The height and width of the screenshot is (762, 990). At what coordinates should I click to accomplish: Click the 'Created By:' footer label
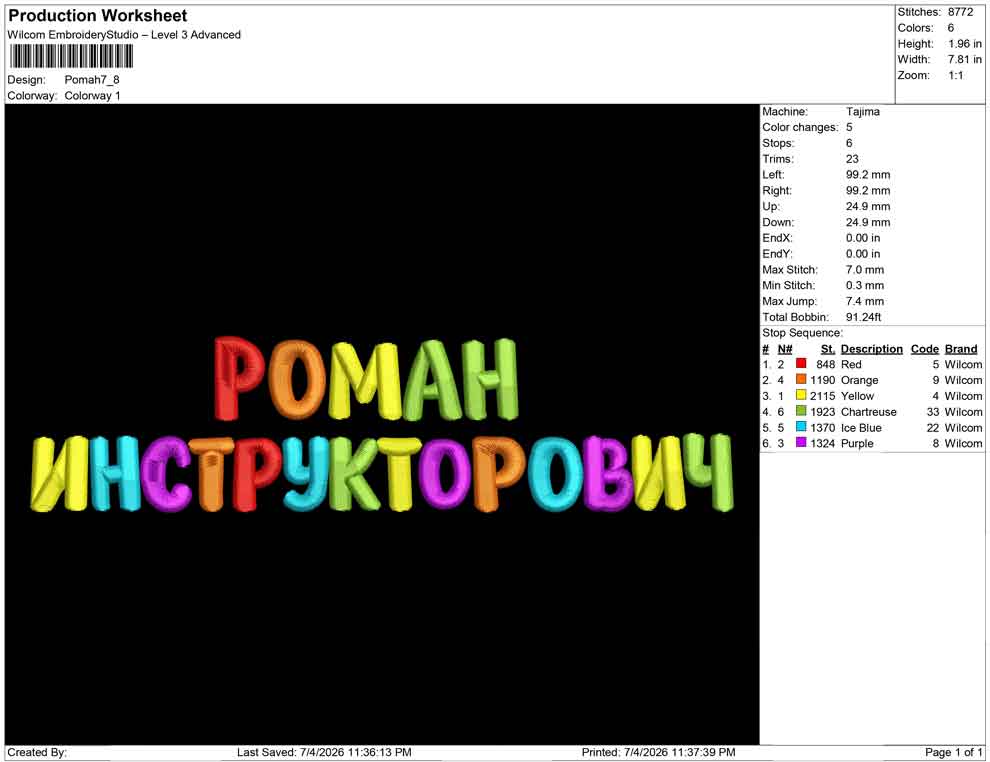37,752
